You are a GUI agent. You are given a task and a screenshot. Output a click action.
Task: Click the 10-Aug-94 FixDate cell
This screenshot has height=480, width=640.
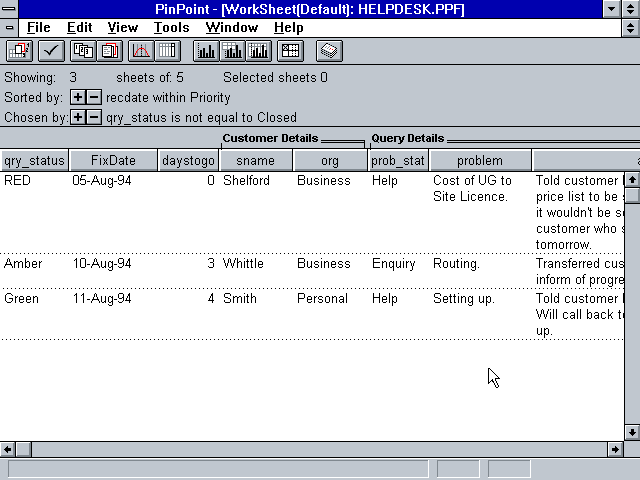[x=102, y=264]
